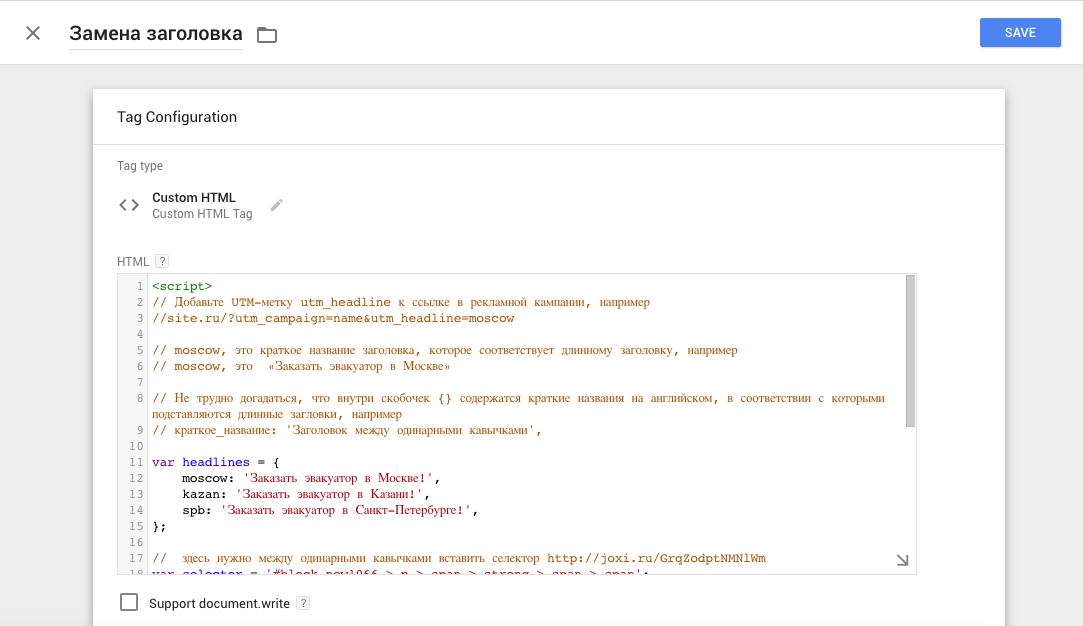This screenshot has width=1083, height=626.
Task: Click the joxi.ru URL in comment
Action: (x=656, y=558)
